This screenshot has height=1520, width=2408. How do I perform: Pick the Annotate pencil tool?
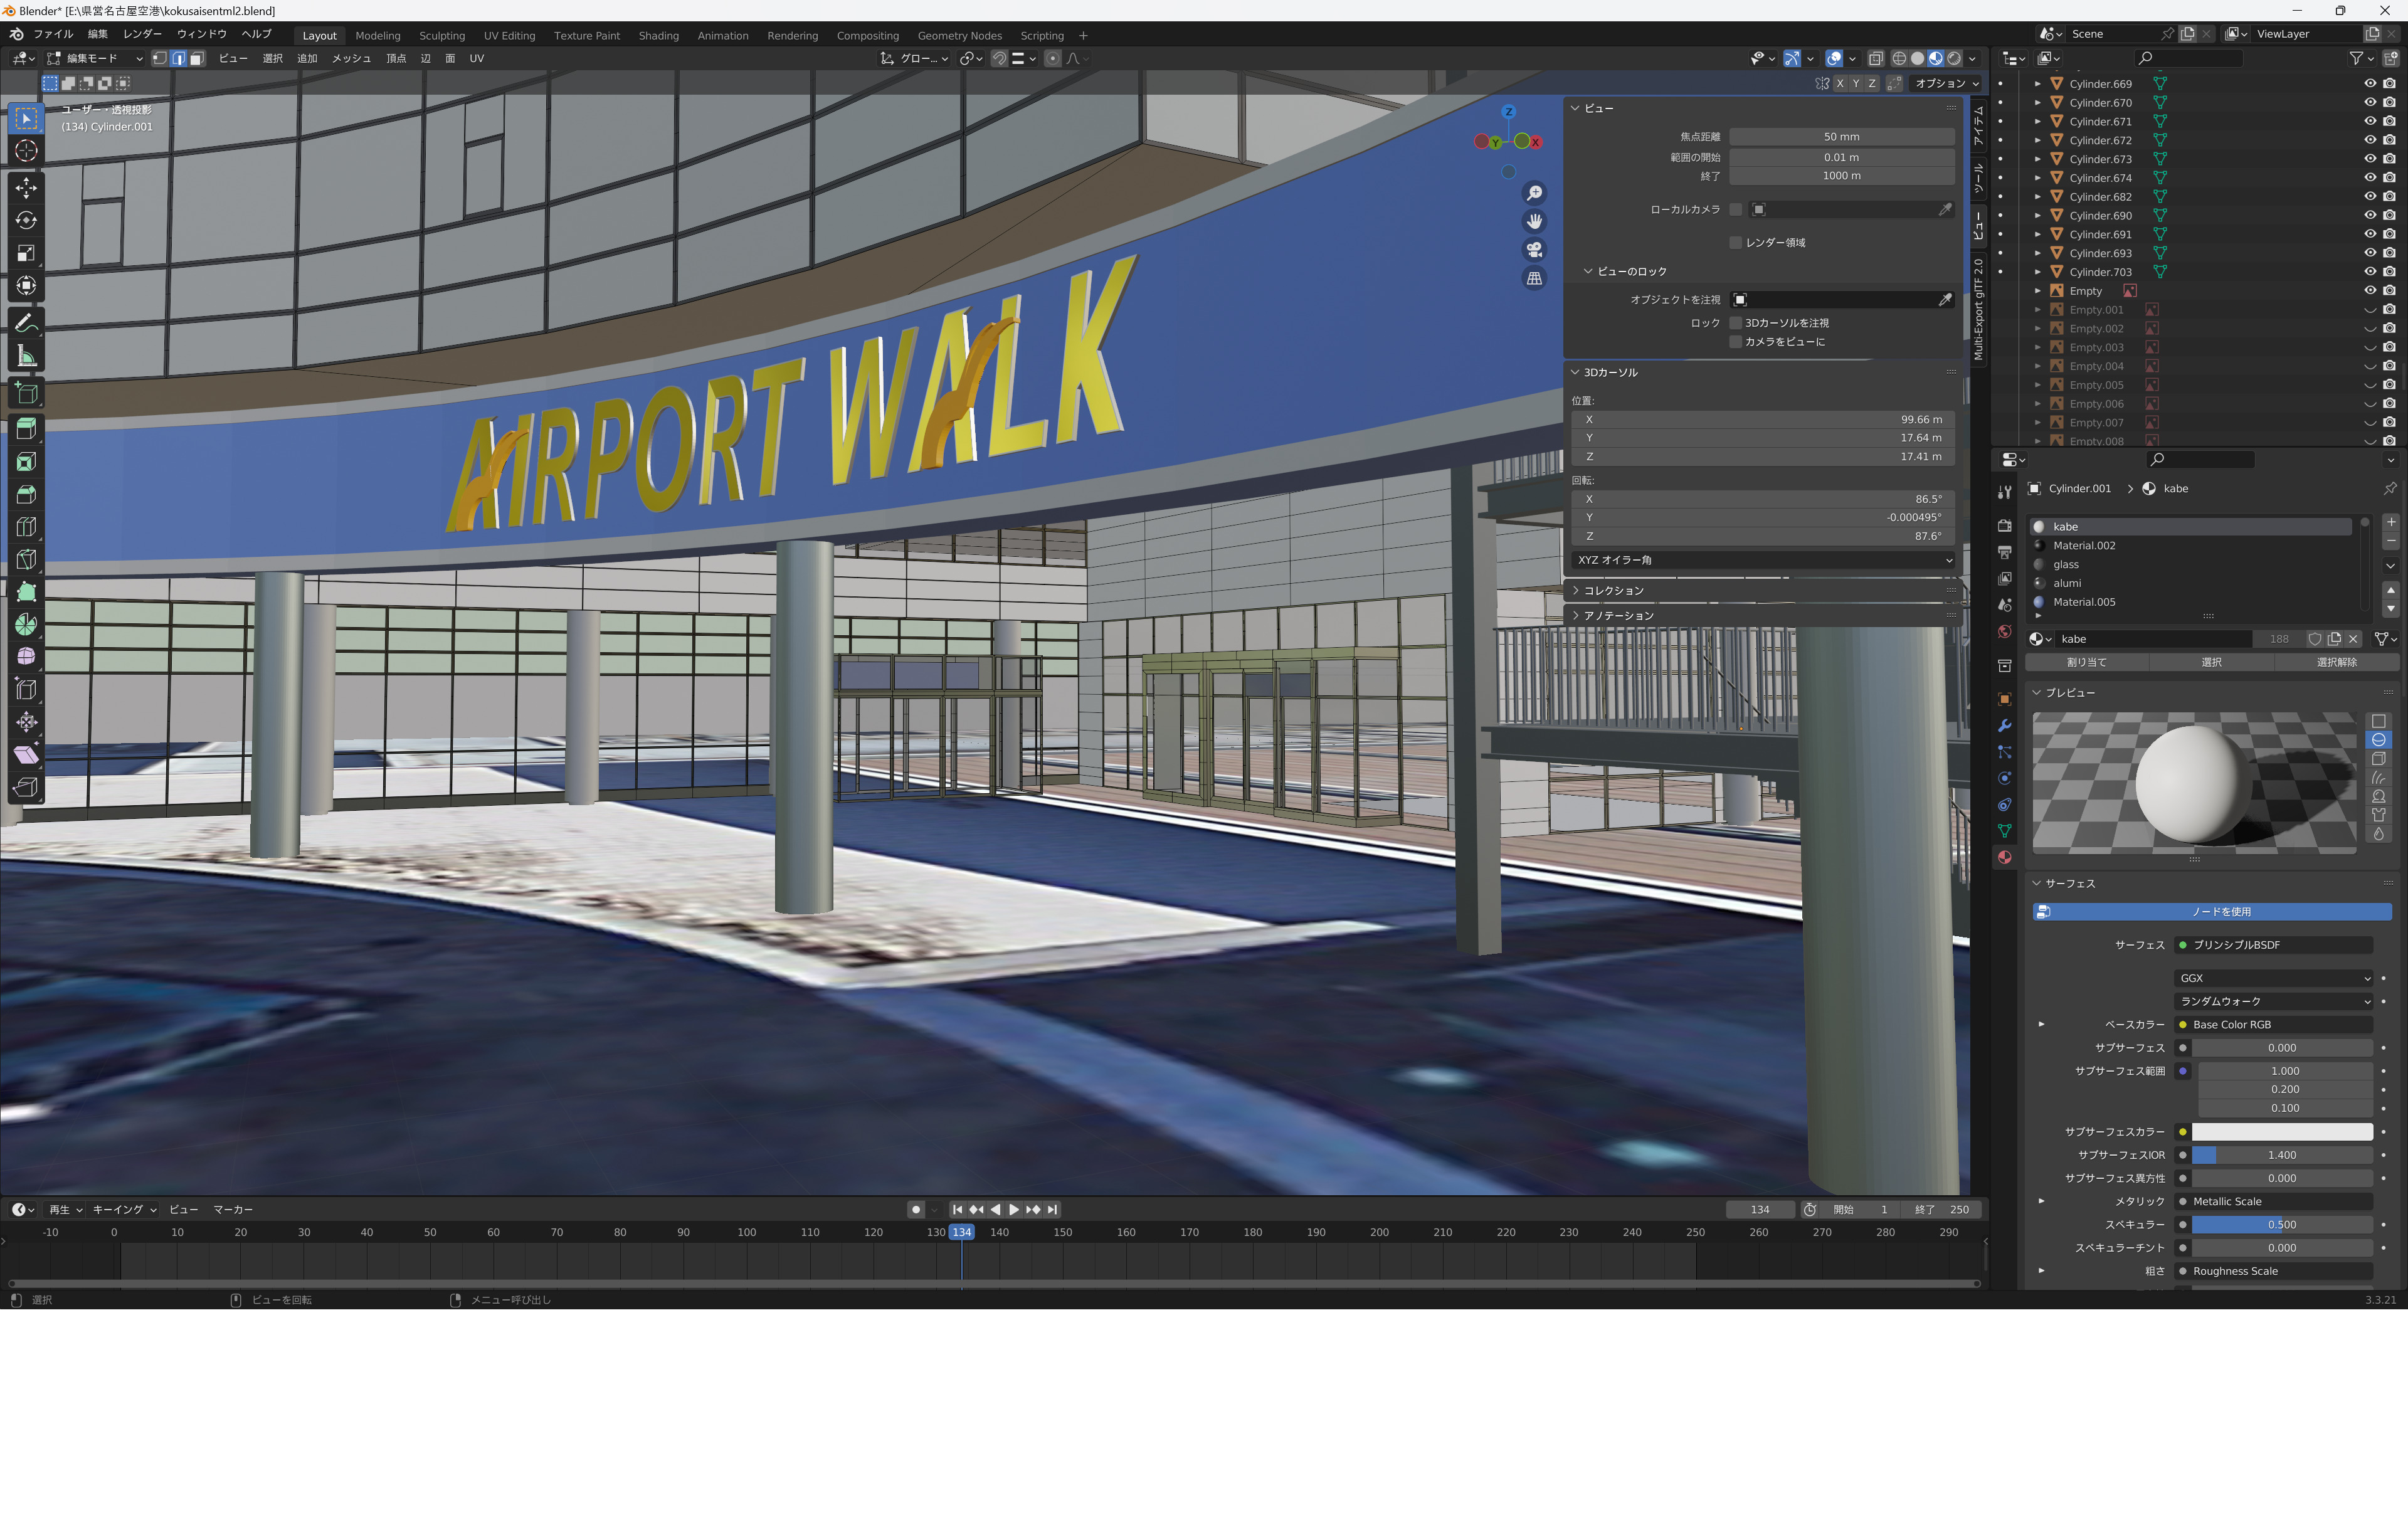click(27, 324)
